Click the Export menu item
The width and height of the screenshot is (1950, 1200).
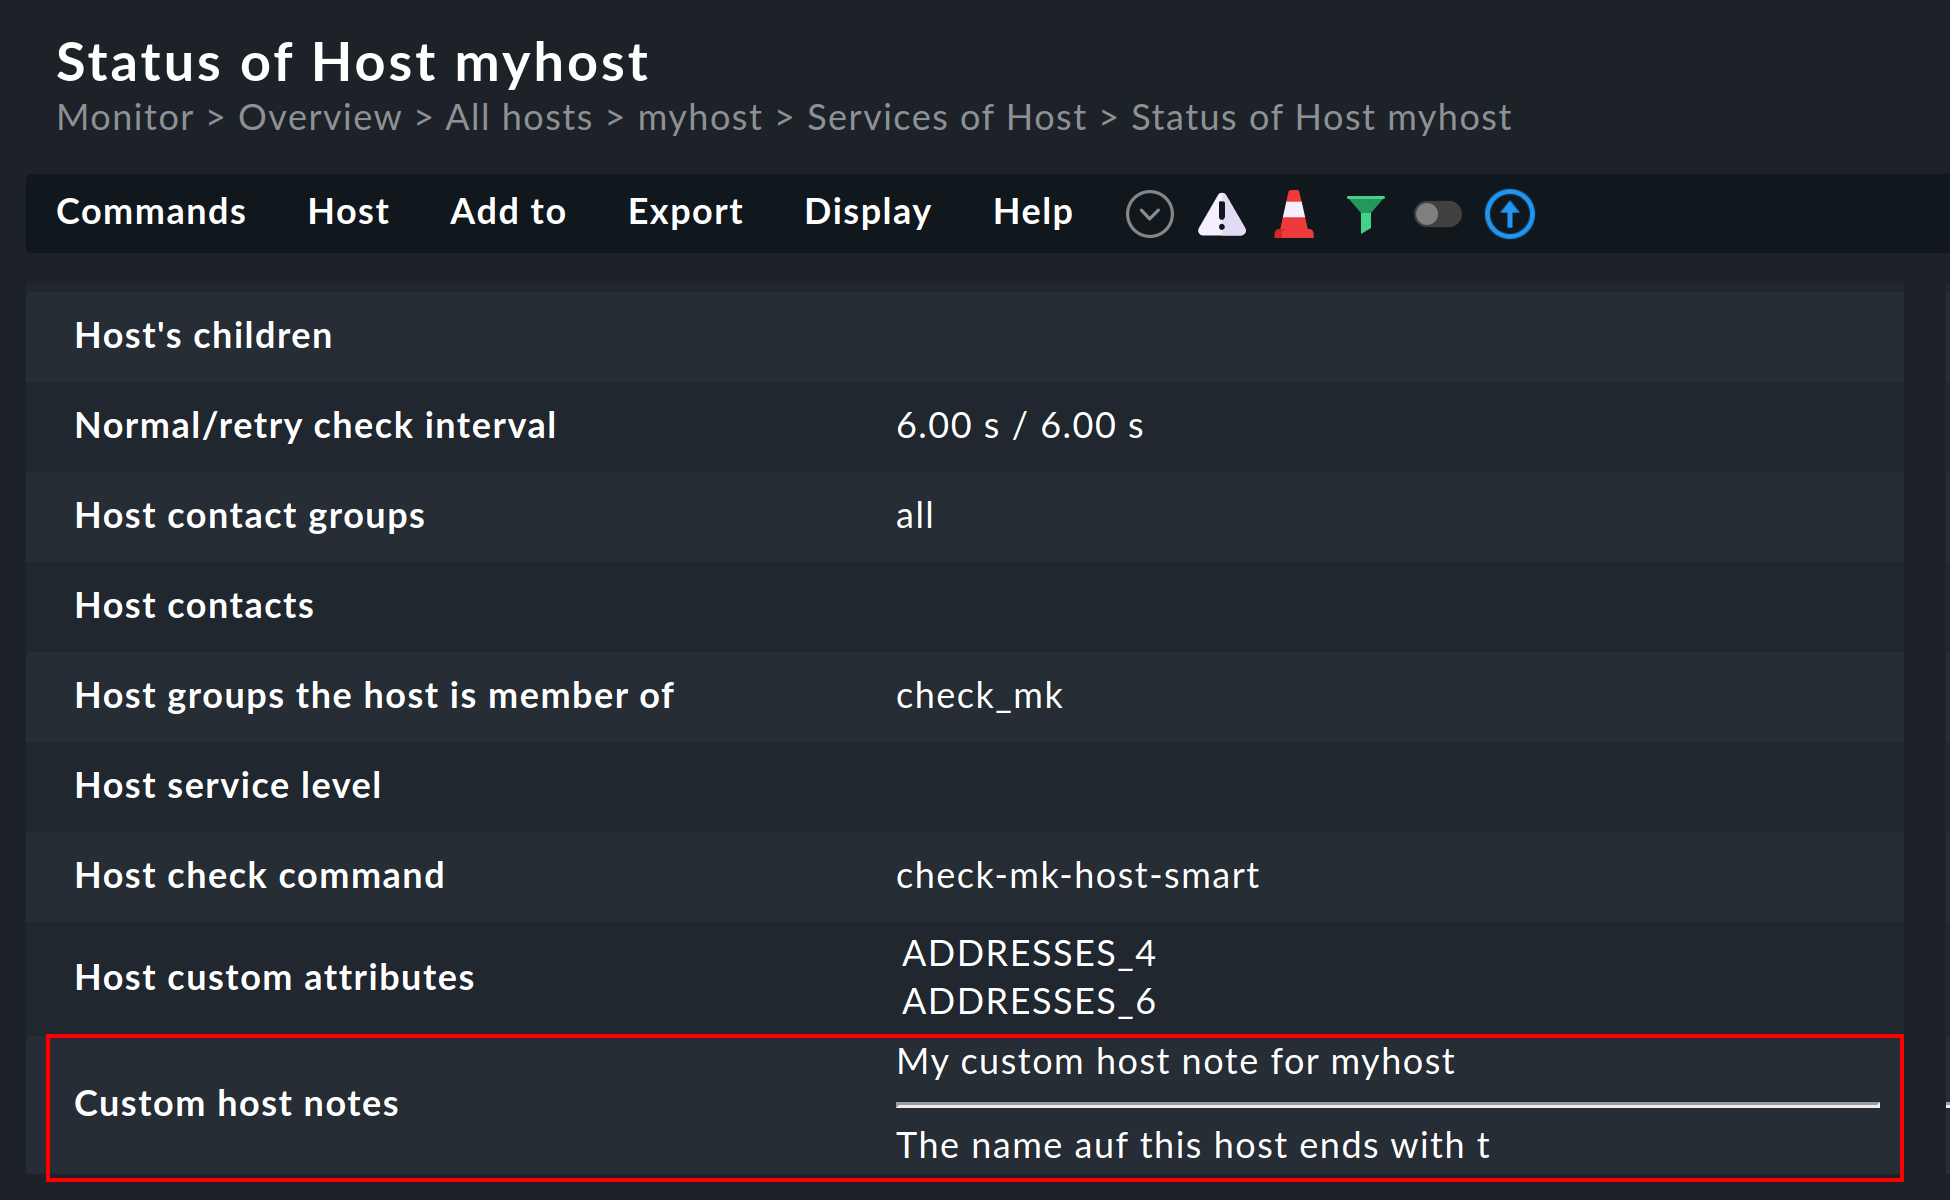684,212
